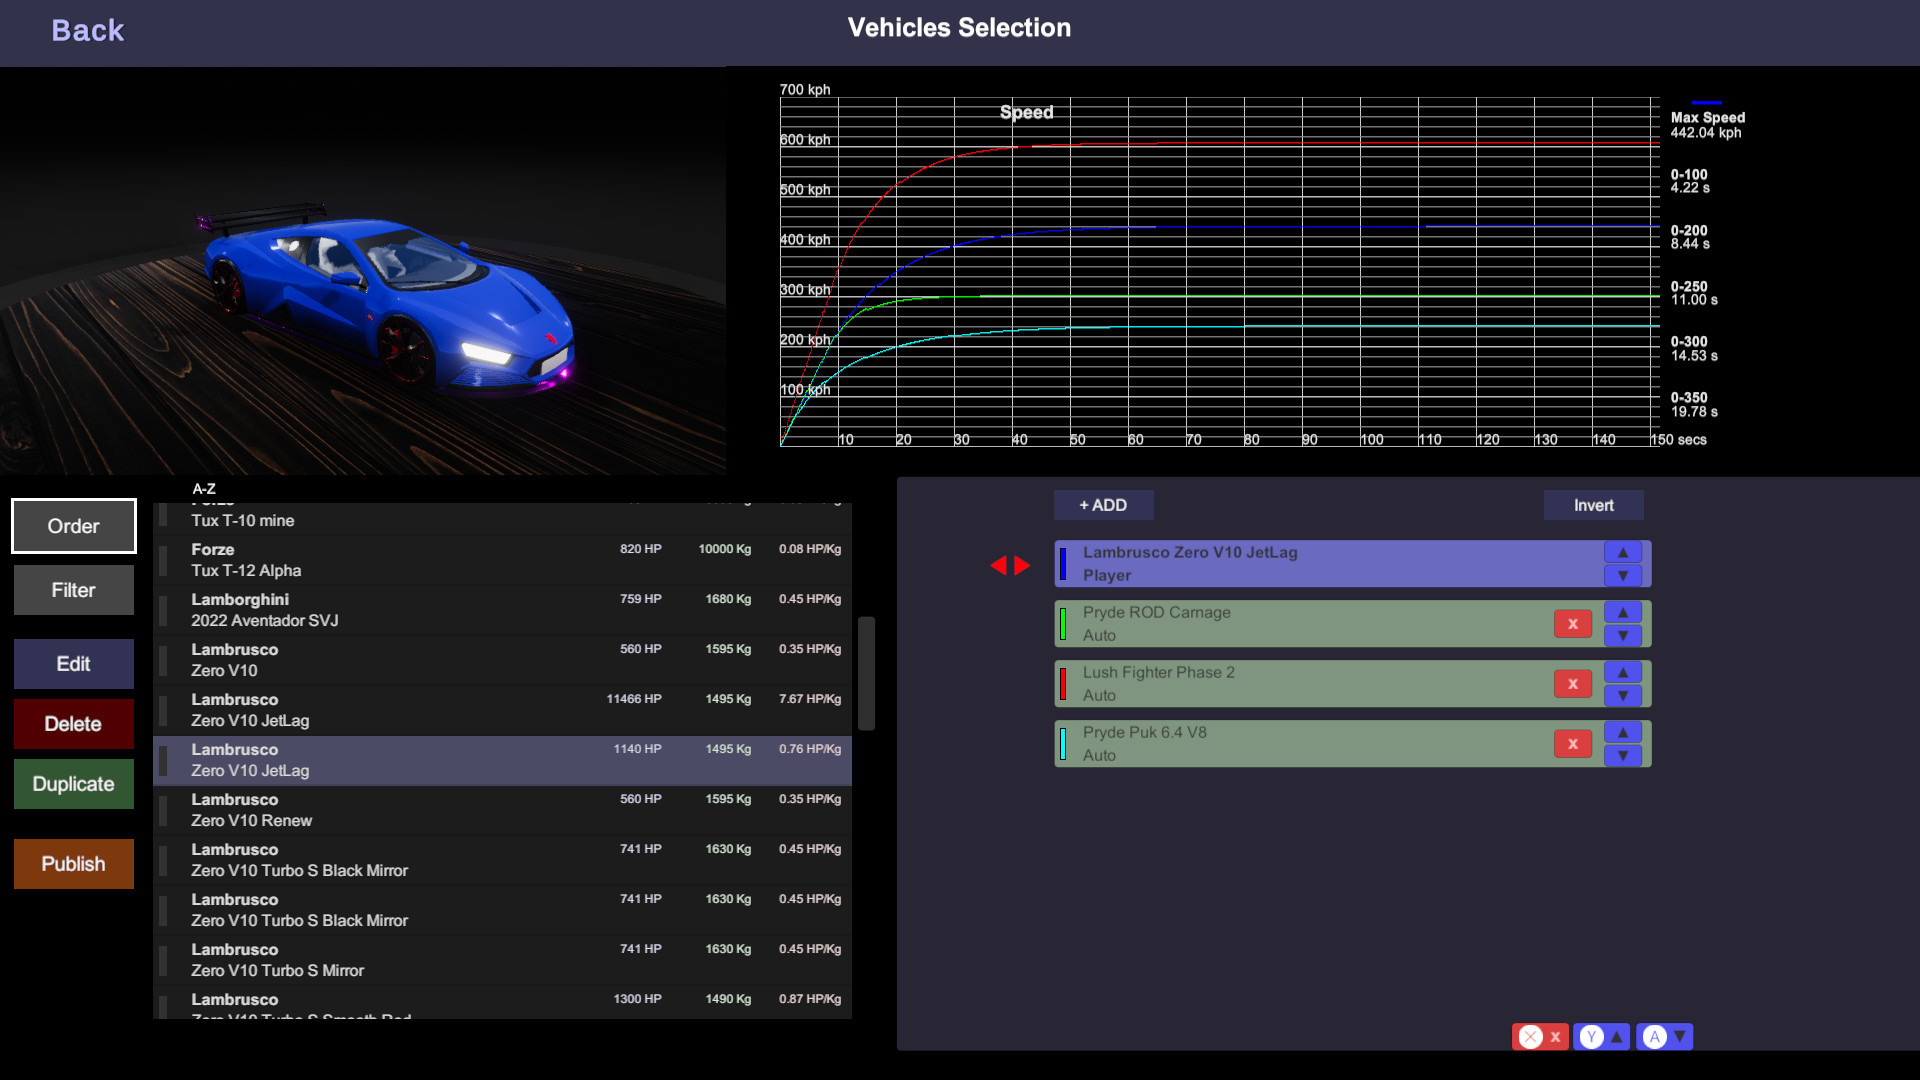Click the Invert button
This screenshot has height=1080, width=1920.
[1593, 505]
